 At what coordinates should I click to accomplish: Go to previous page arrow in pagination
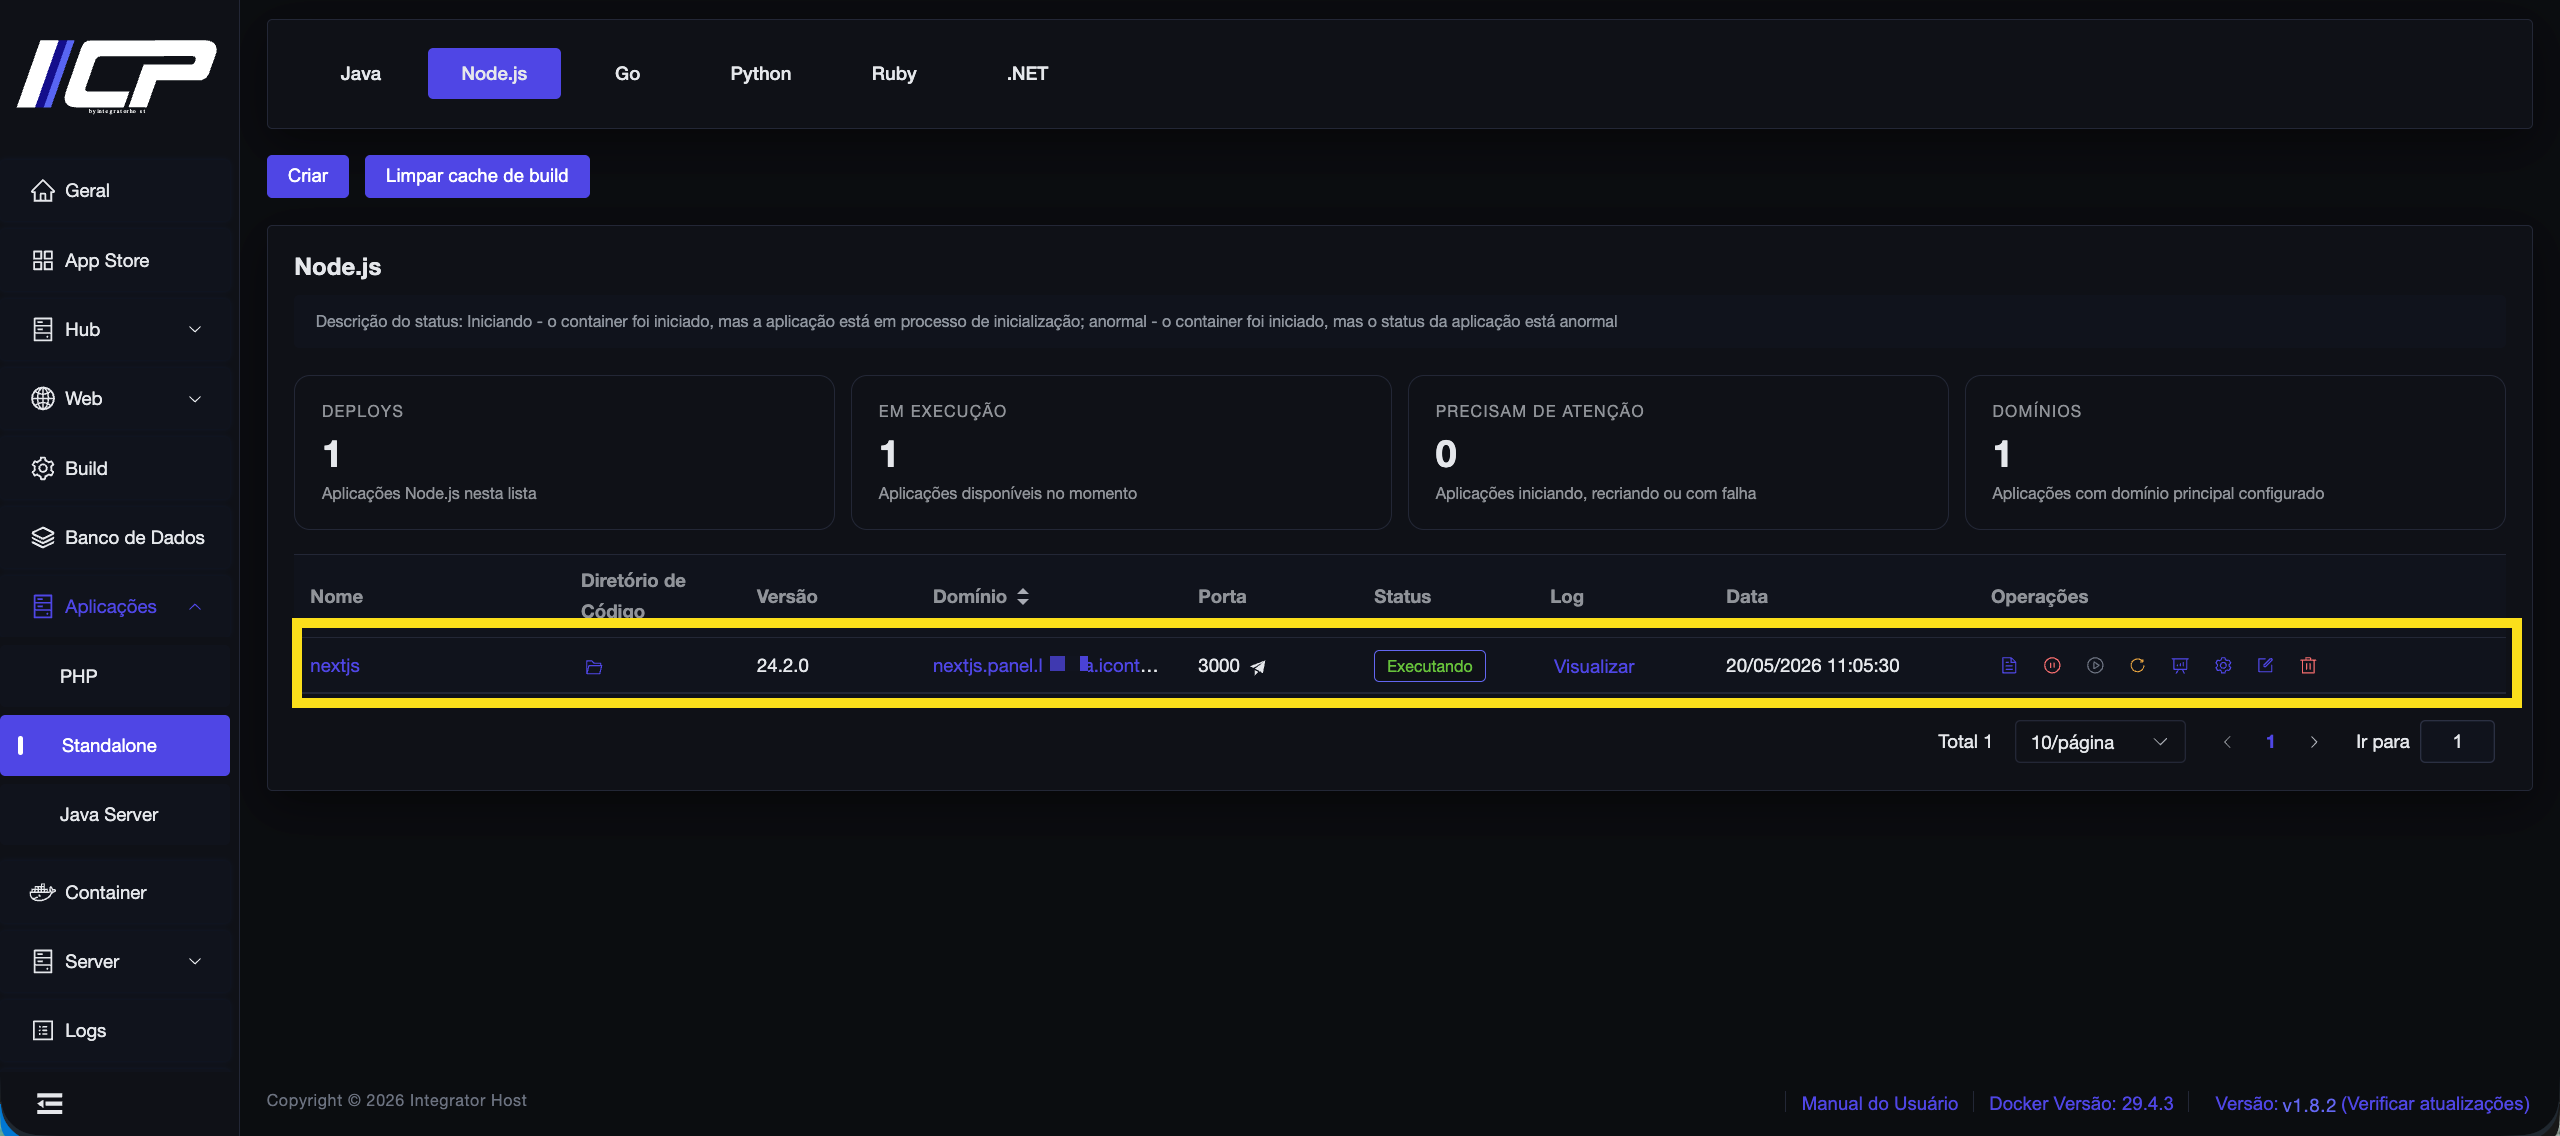tap(2227, 742)
